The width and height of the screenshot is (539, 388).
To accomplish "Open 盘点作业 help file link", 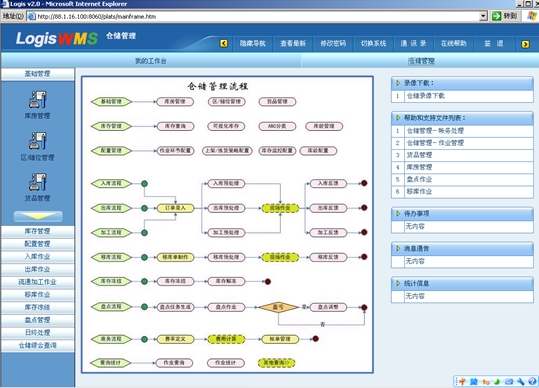I will (x=419, y=179).
